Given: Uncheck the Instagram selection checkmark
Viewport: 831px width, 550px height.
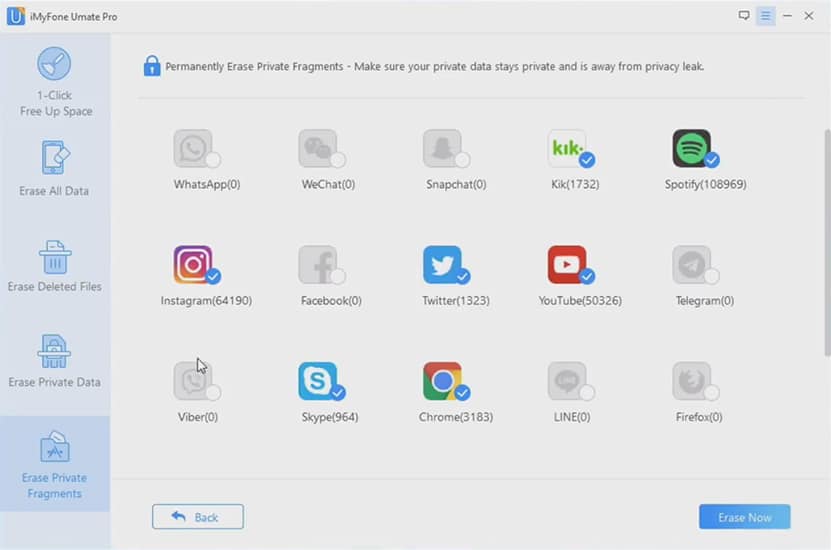Looking at the screenshot, I should [213, 276].
